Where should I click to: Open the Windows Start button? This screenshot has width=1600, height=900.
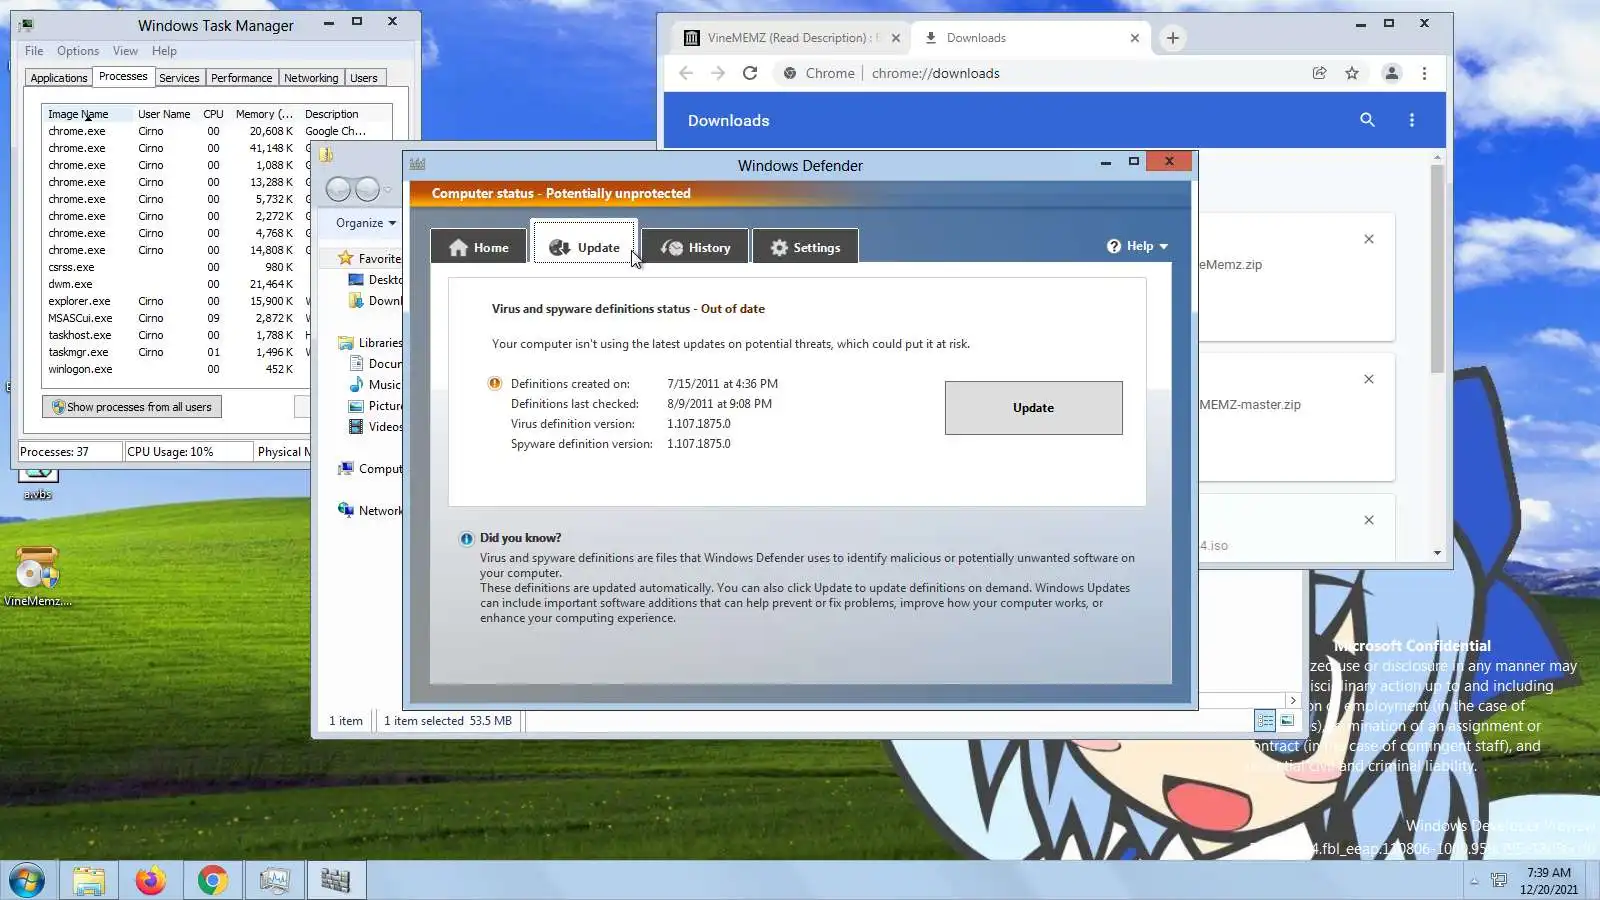[27, 881]
